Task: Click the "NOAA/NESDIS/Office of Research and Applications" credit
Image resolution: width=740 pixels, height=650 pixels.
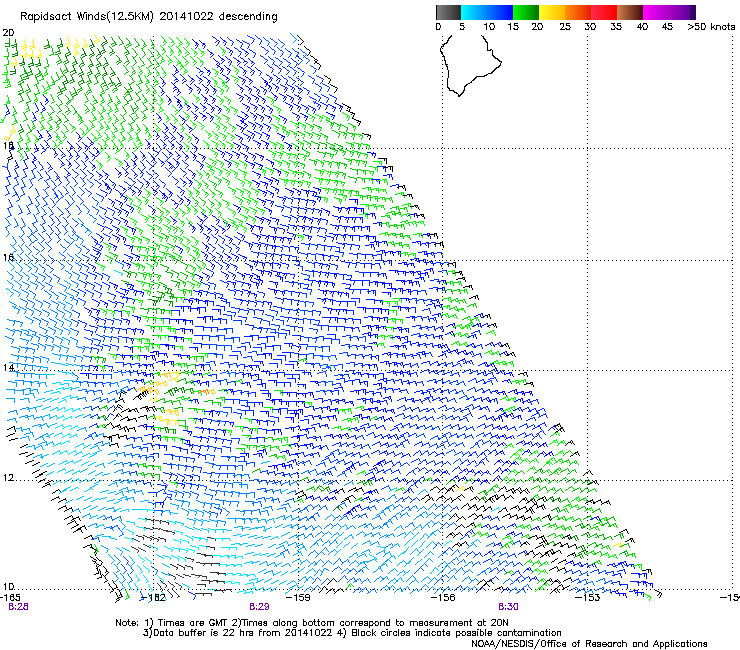Action: (x=589, y=644)
